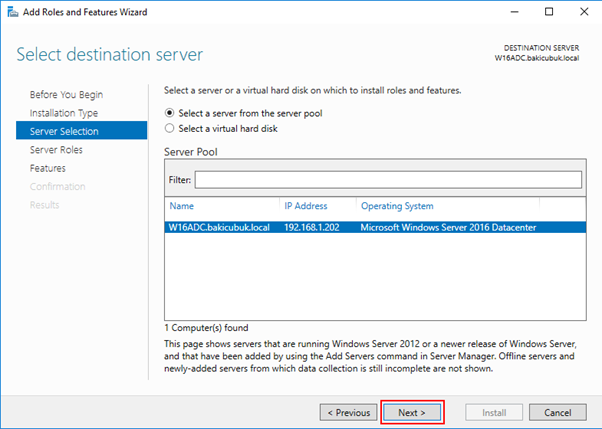Close the Add Roles and Features Wizard
Screen dimensions: 602x429
tap(584, 12)
